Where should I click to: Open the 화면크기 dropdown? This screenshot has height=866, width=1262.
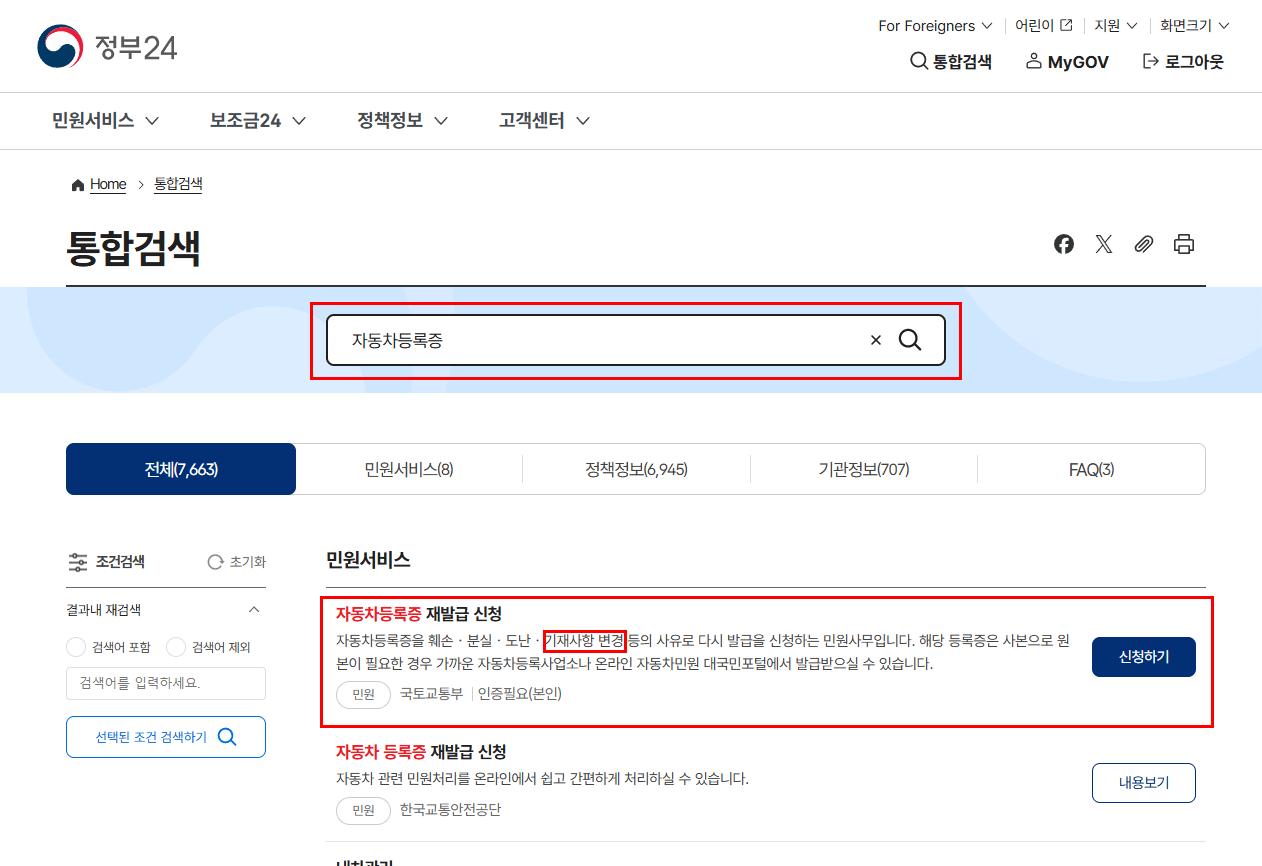(1194, 25)
